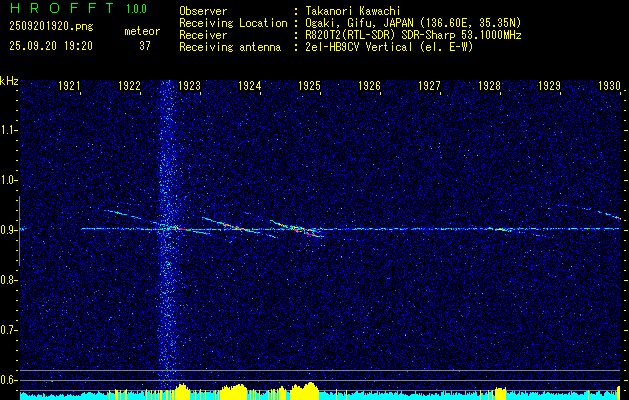Click frequency label 0.8
Screen dimensions: 629x400
click(7, 280)
